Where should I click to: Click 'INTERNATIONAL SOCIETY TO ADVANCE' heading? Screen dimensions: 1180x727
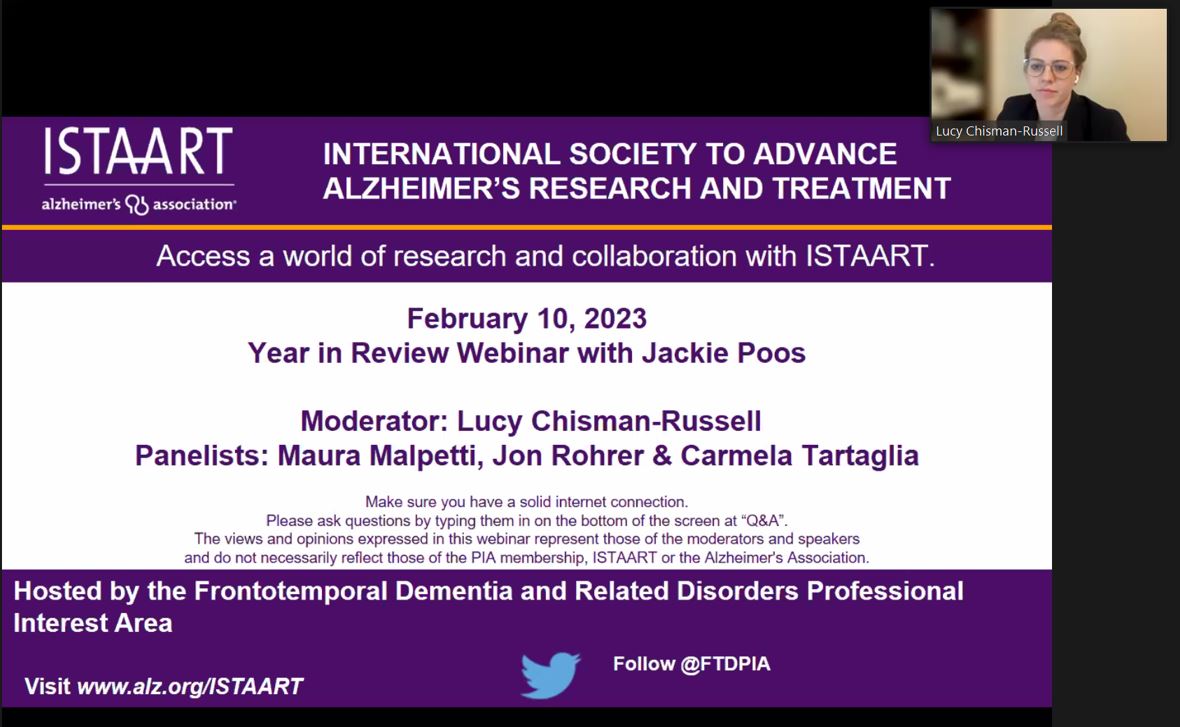tap(610, 154)
